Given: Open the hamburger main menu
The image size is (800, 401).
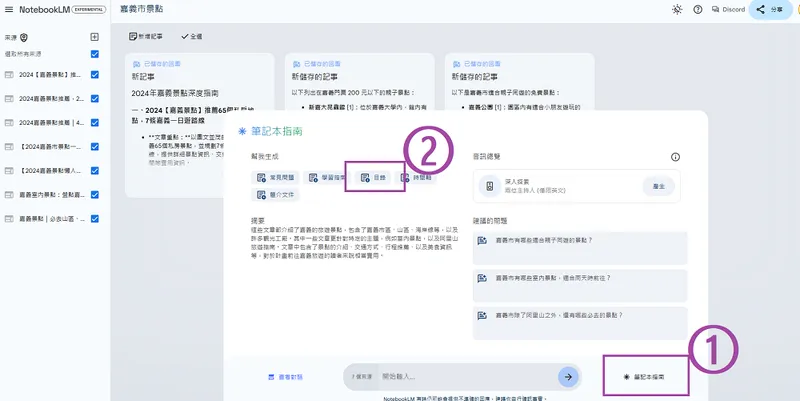Looking at the screenshot, I should 9,10.
